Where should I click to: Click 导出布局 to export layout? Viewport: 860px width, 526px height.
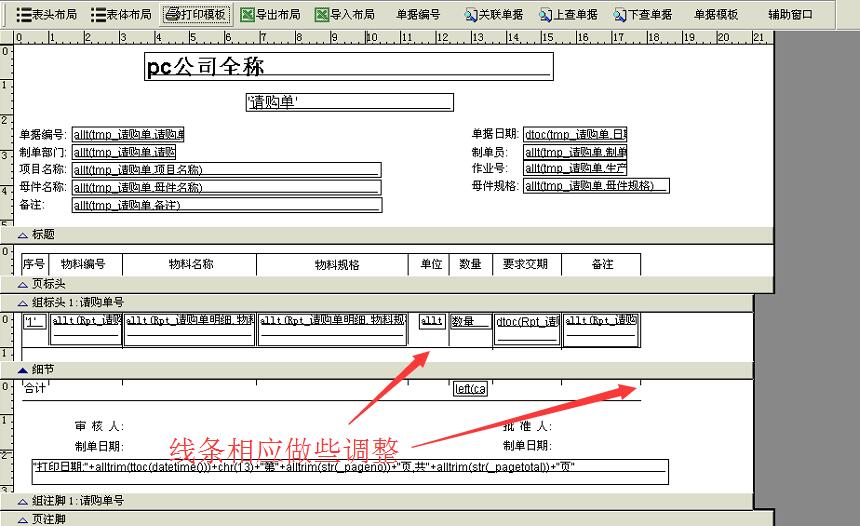[x=270, y=15]
